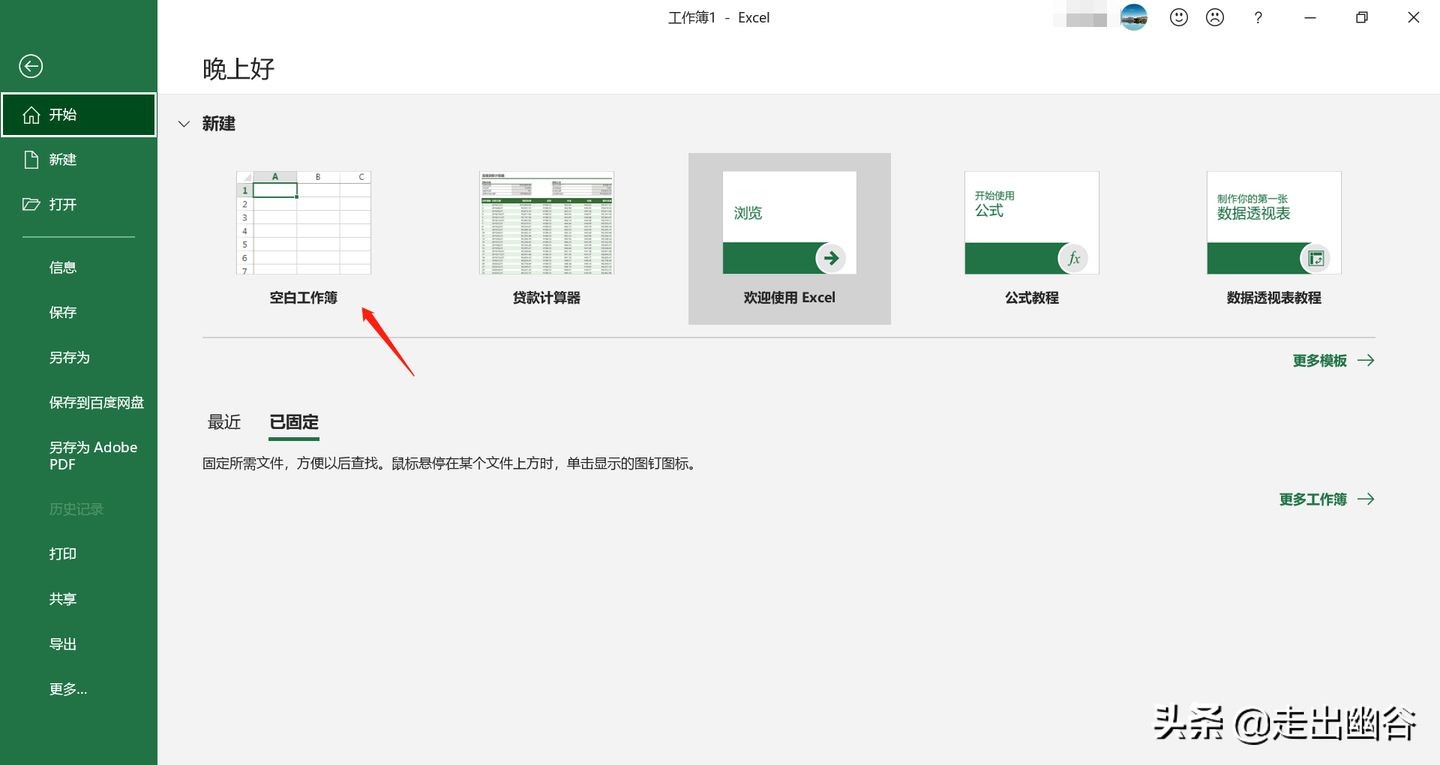This screenshot has height=765, width=1440.
Task: Open the 空白工作簿 blank workbook template
Action: click(x=303, y=238)
